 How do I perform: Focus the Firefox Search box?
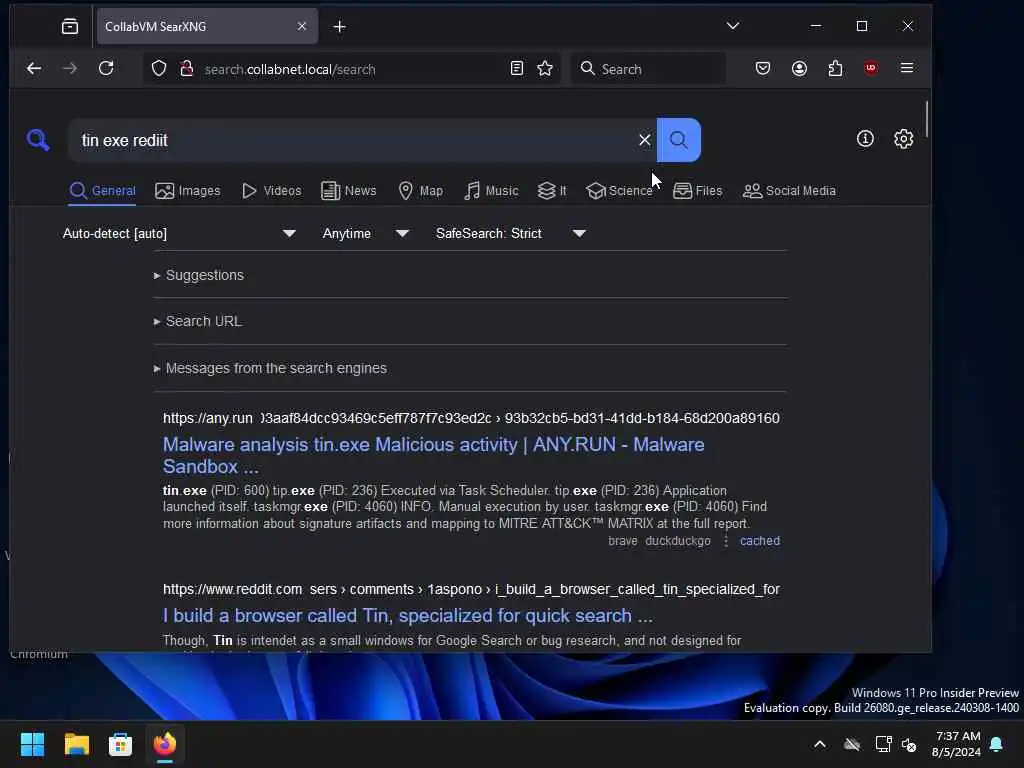(x=648, y=69)
